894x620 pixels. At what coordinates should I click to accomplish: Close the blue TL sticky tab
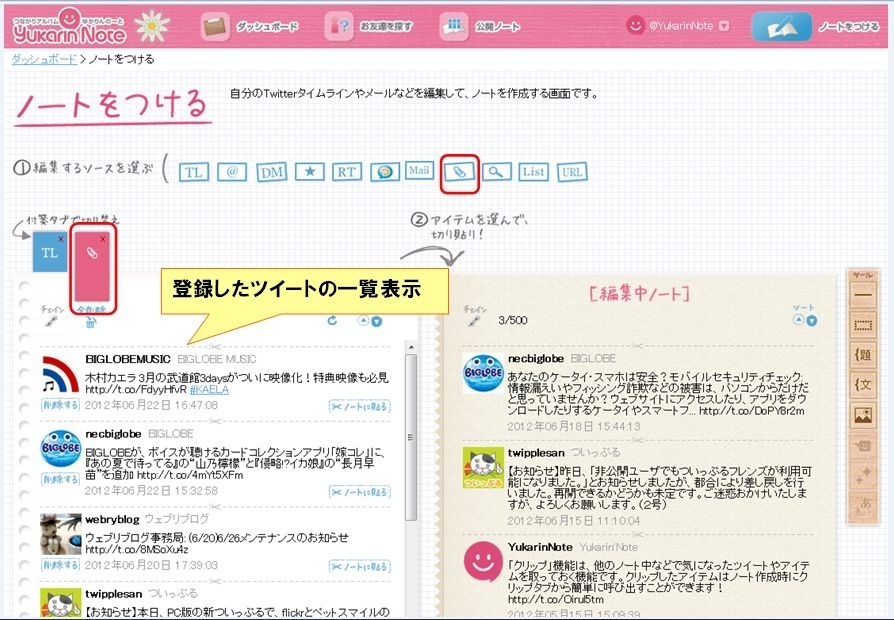coord(61,238)
